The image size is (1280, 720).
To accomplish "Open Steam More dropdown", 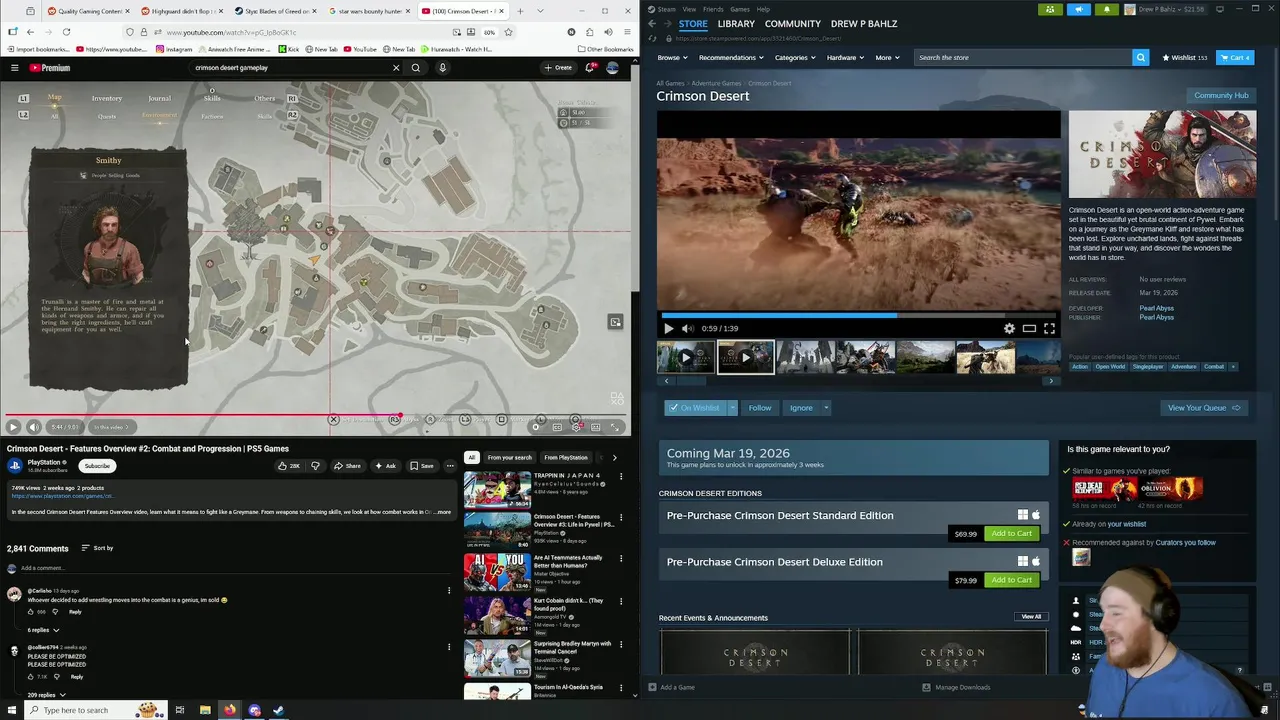I will [x=887, y=58].
